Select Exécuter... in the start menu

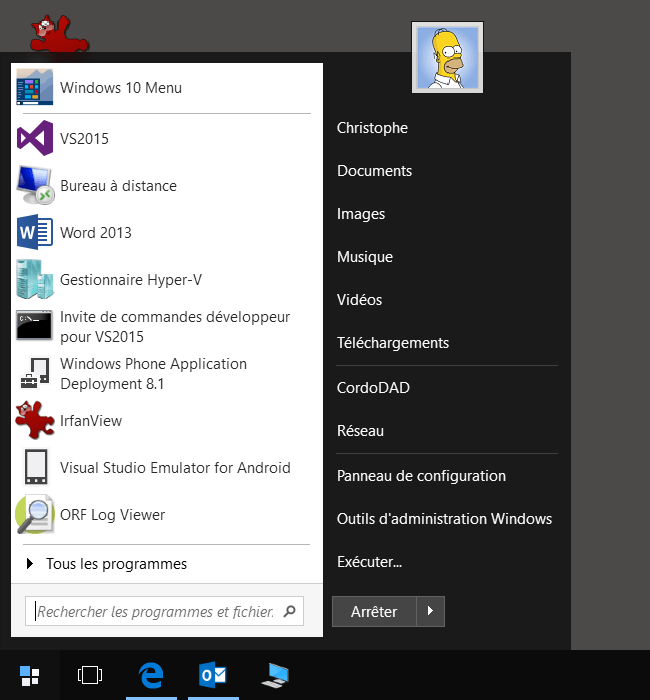tap(369, 562)
